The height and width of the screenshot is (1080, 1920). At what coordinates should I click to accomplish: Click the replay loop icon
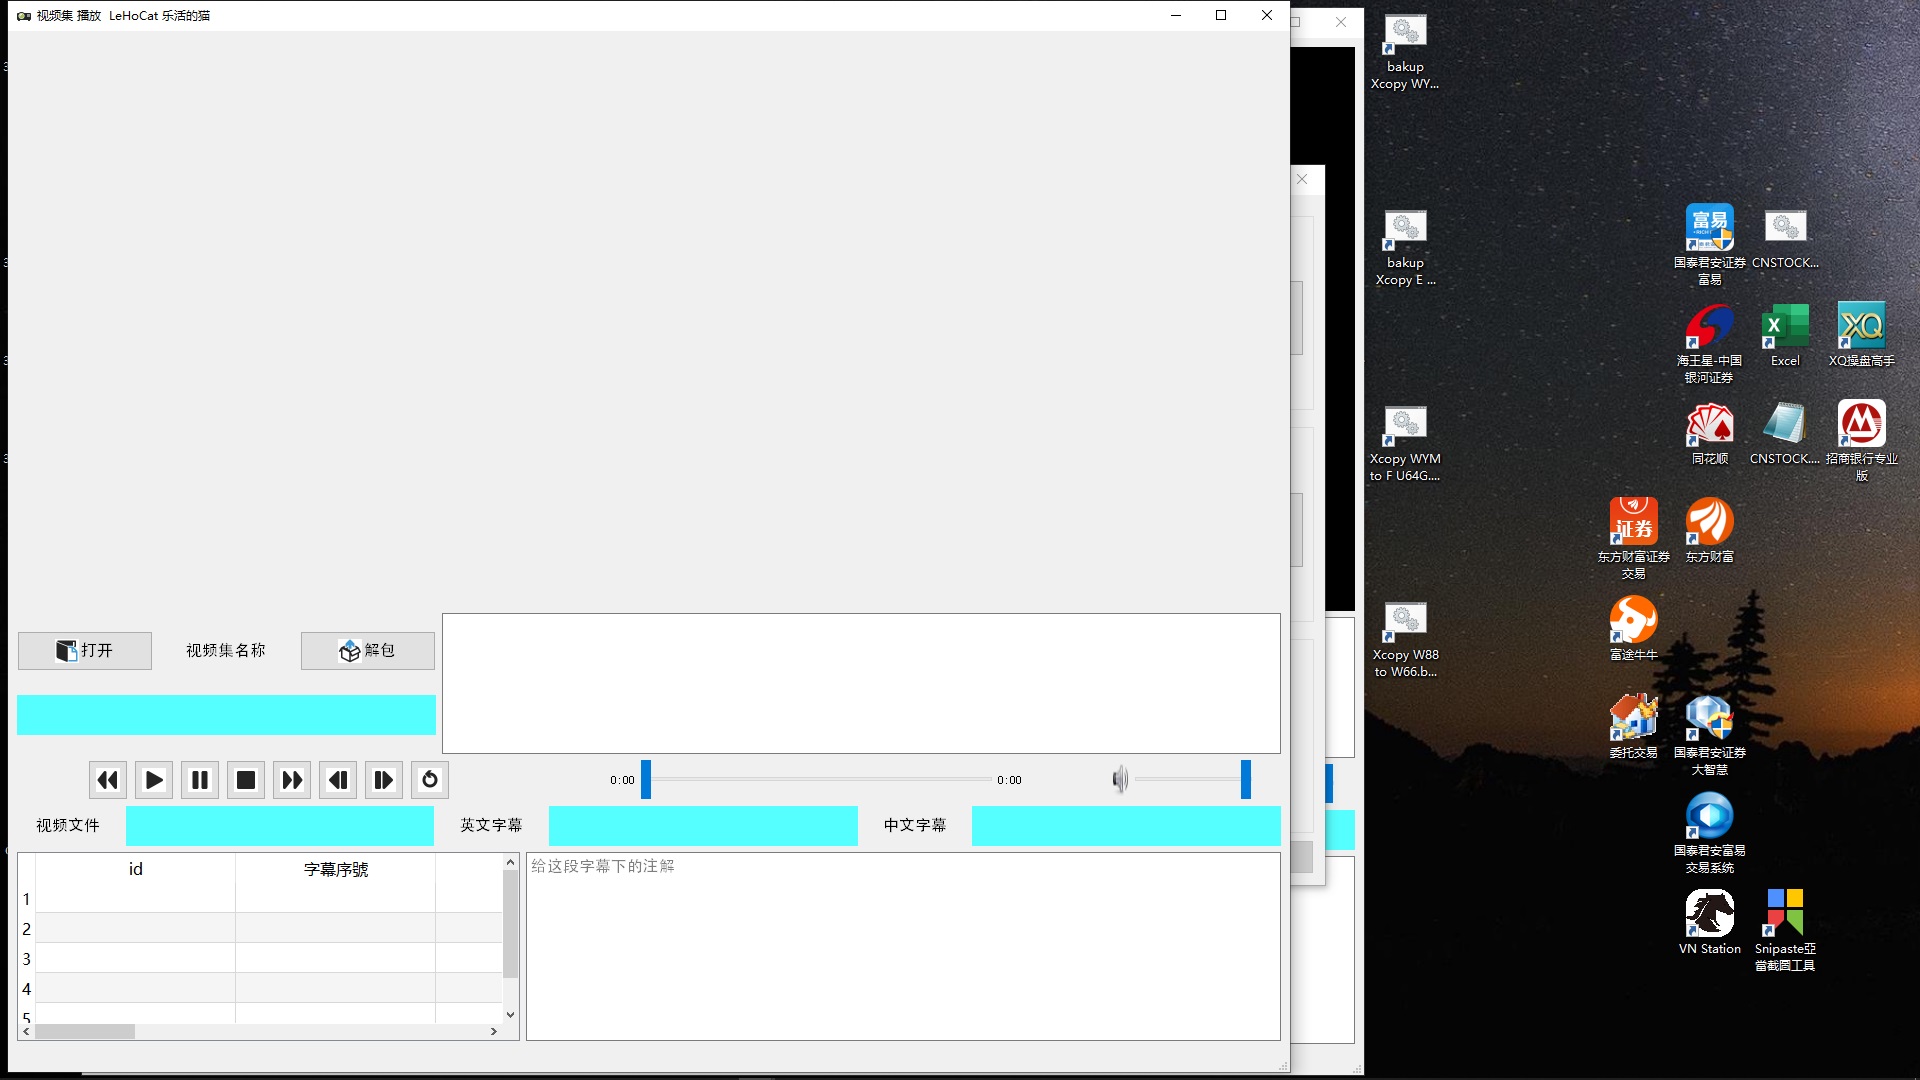(430, 780)
